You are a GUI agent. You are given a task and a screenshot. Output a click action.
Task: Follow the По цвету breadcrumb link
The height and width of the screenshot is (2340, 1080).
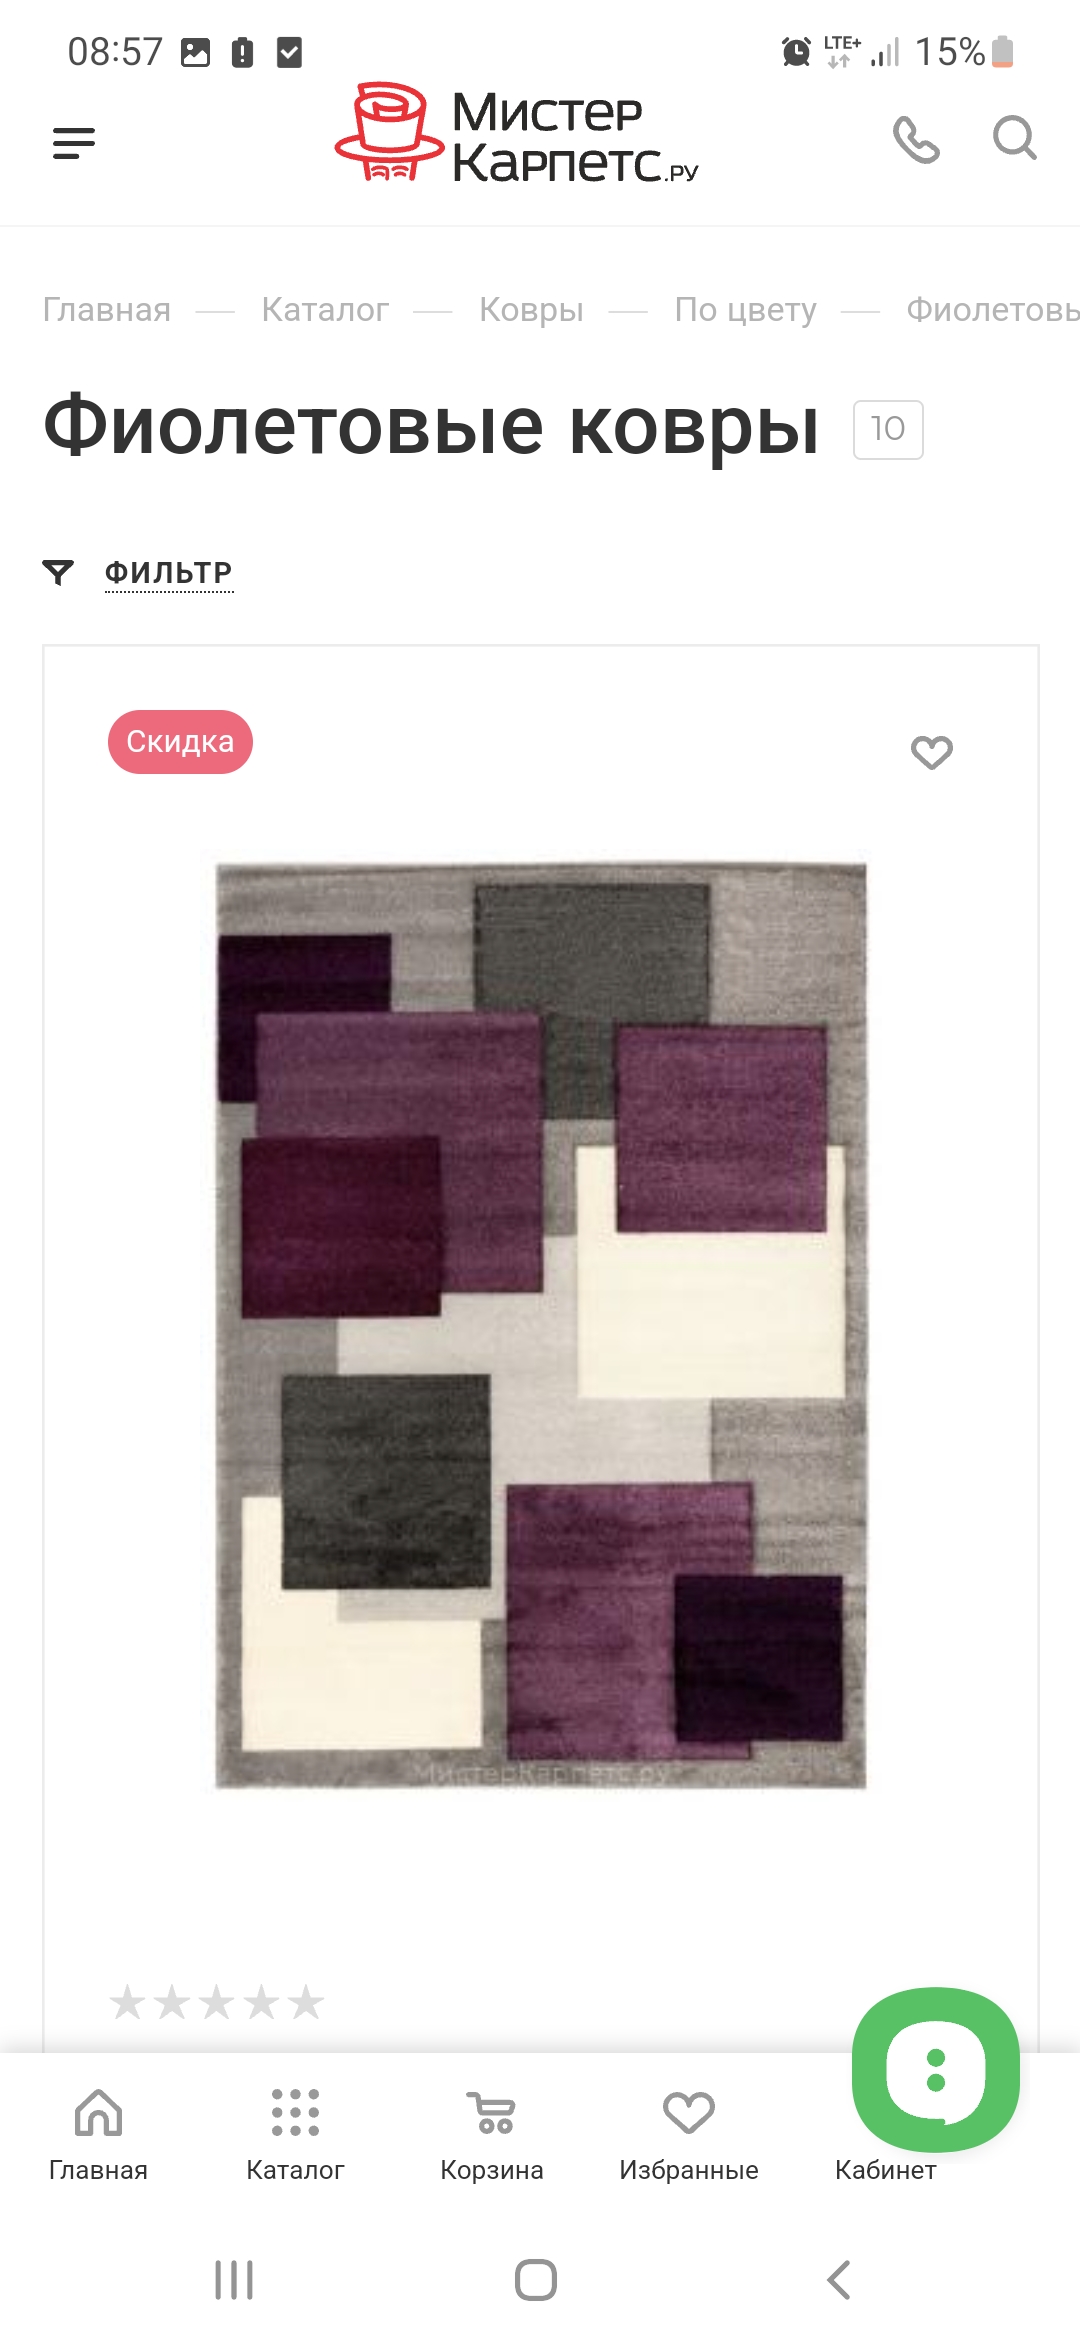[745, 310]
